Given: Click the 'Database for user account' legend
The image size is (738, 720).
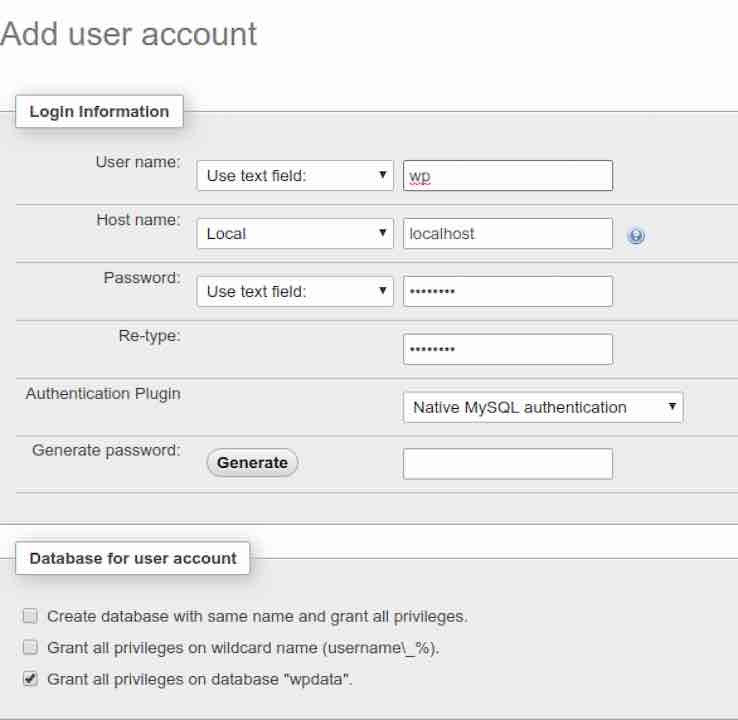Looking at the screenshot, I should pyautogui.click(x=133, y=558).
